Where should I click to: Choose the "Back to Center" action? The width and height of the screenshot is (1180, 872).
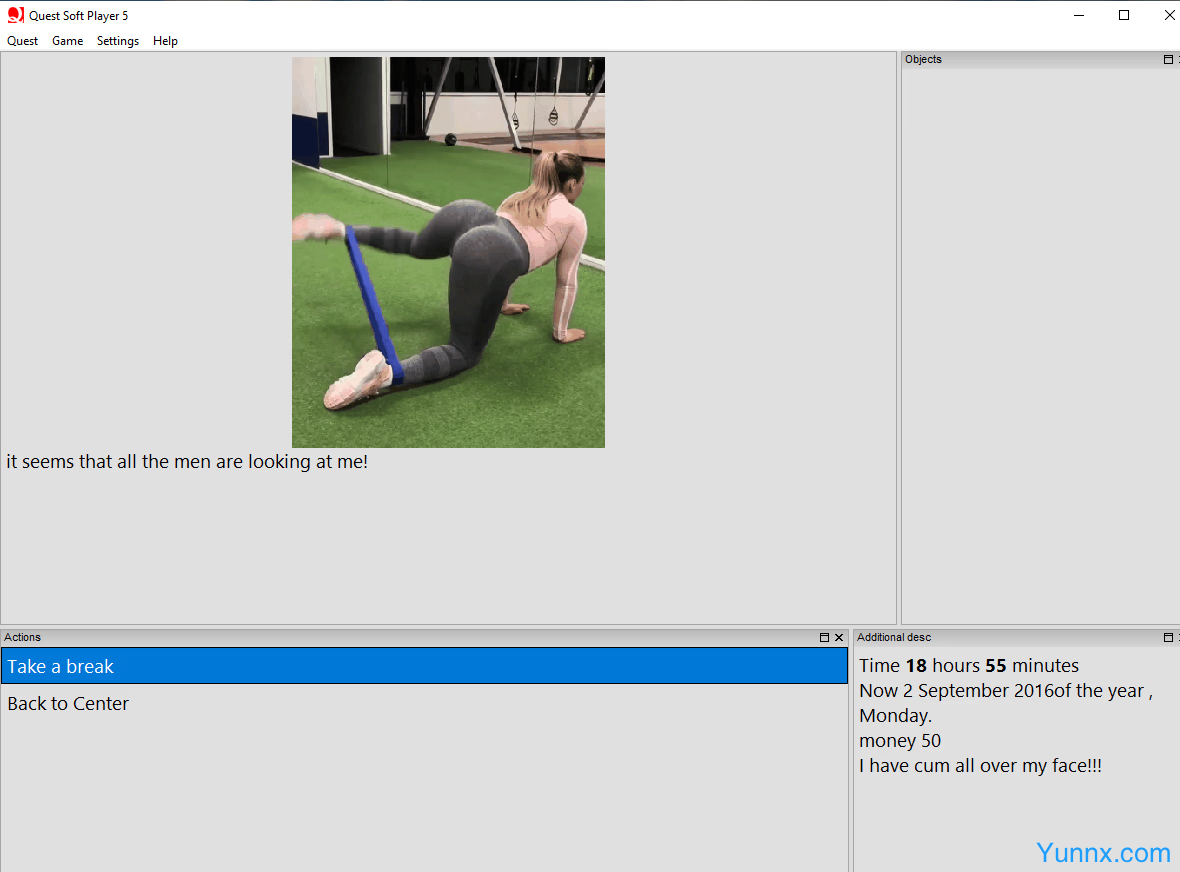68,704
